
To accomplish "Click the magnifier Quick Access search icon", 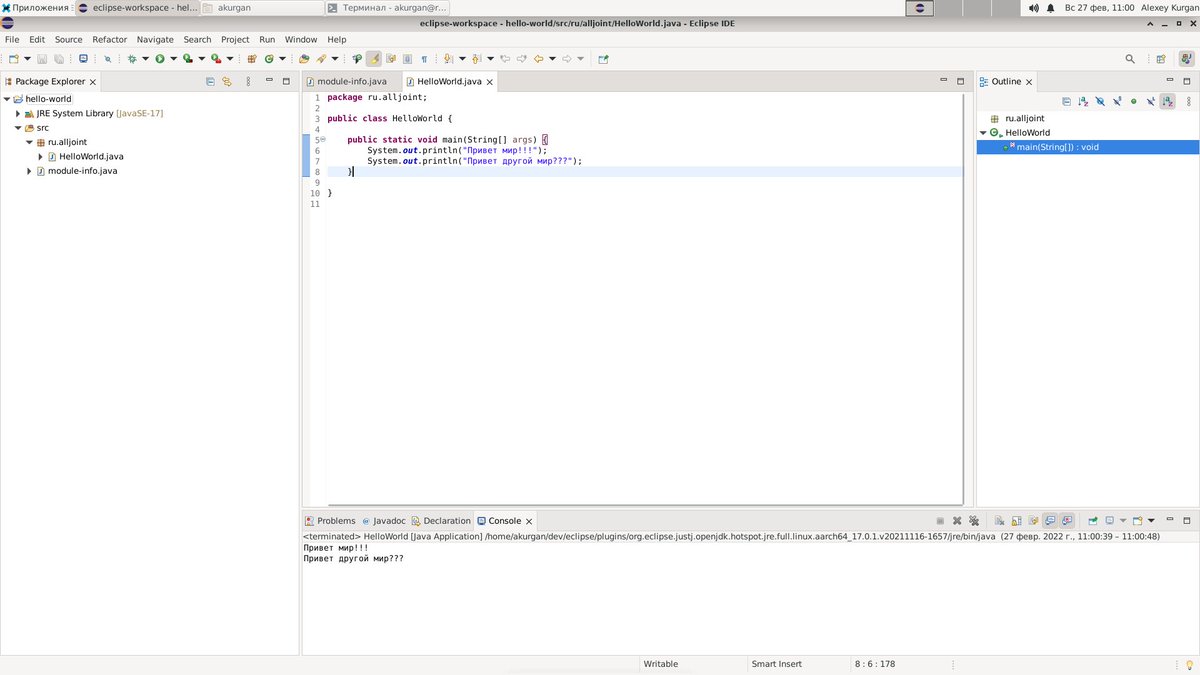I will click(x=1131, y=59).
